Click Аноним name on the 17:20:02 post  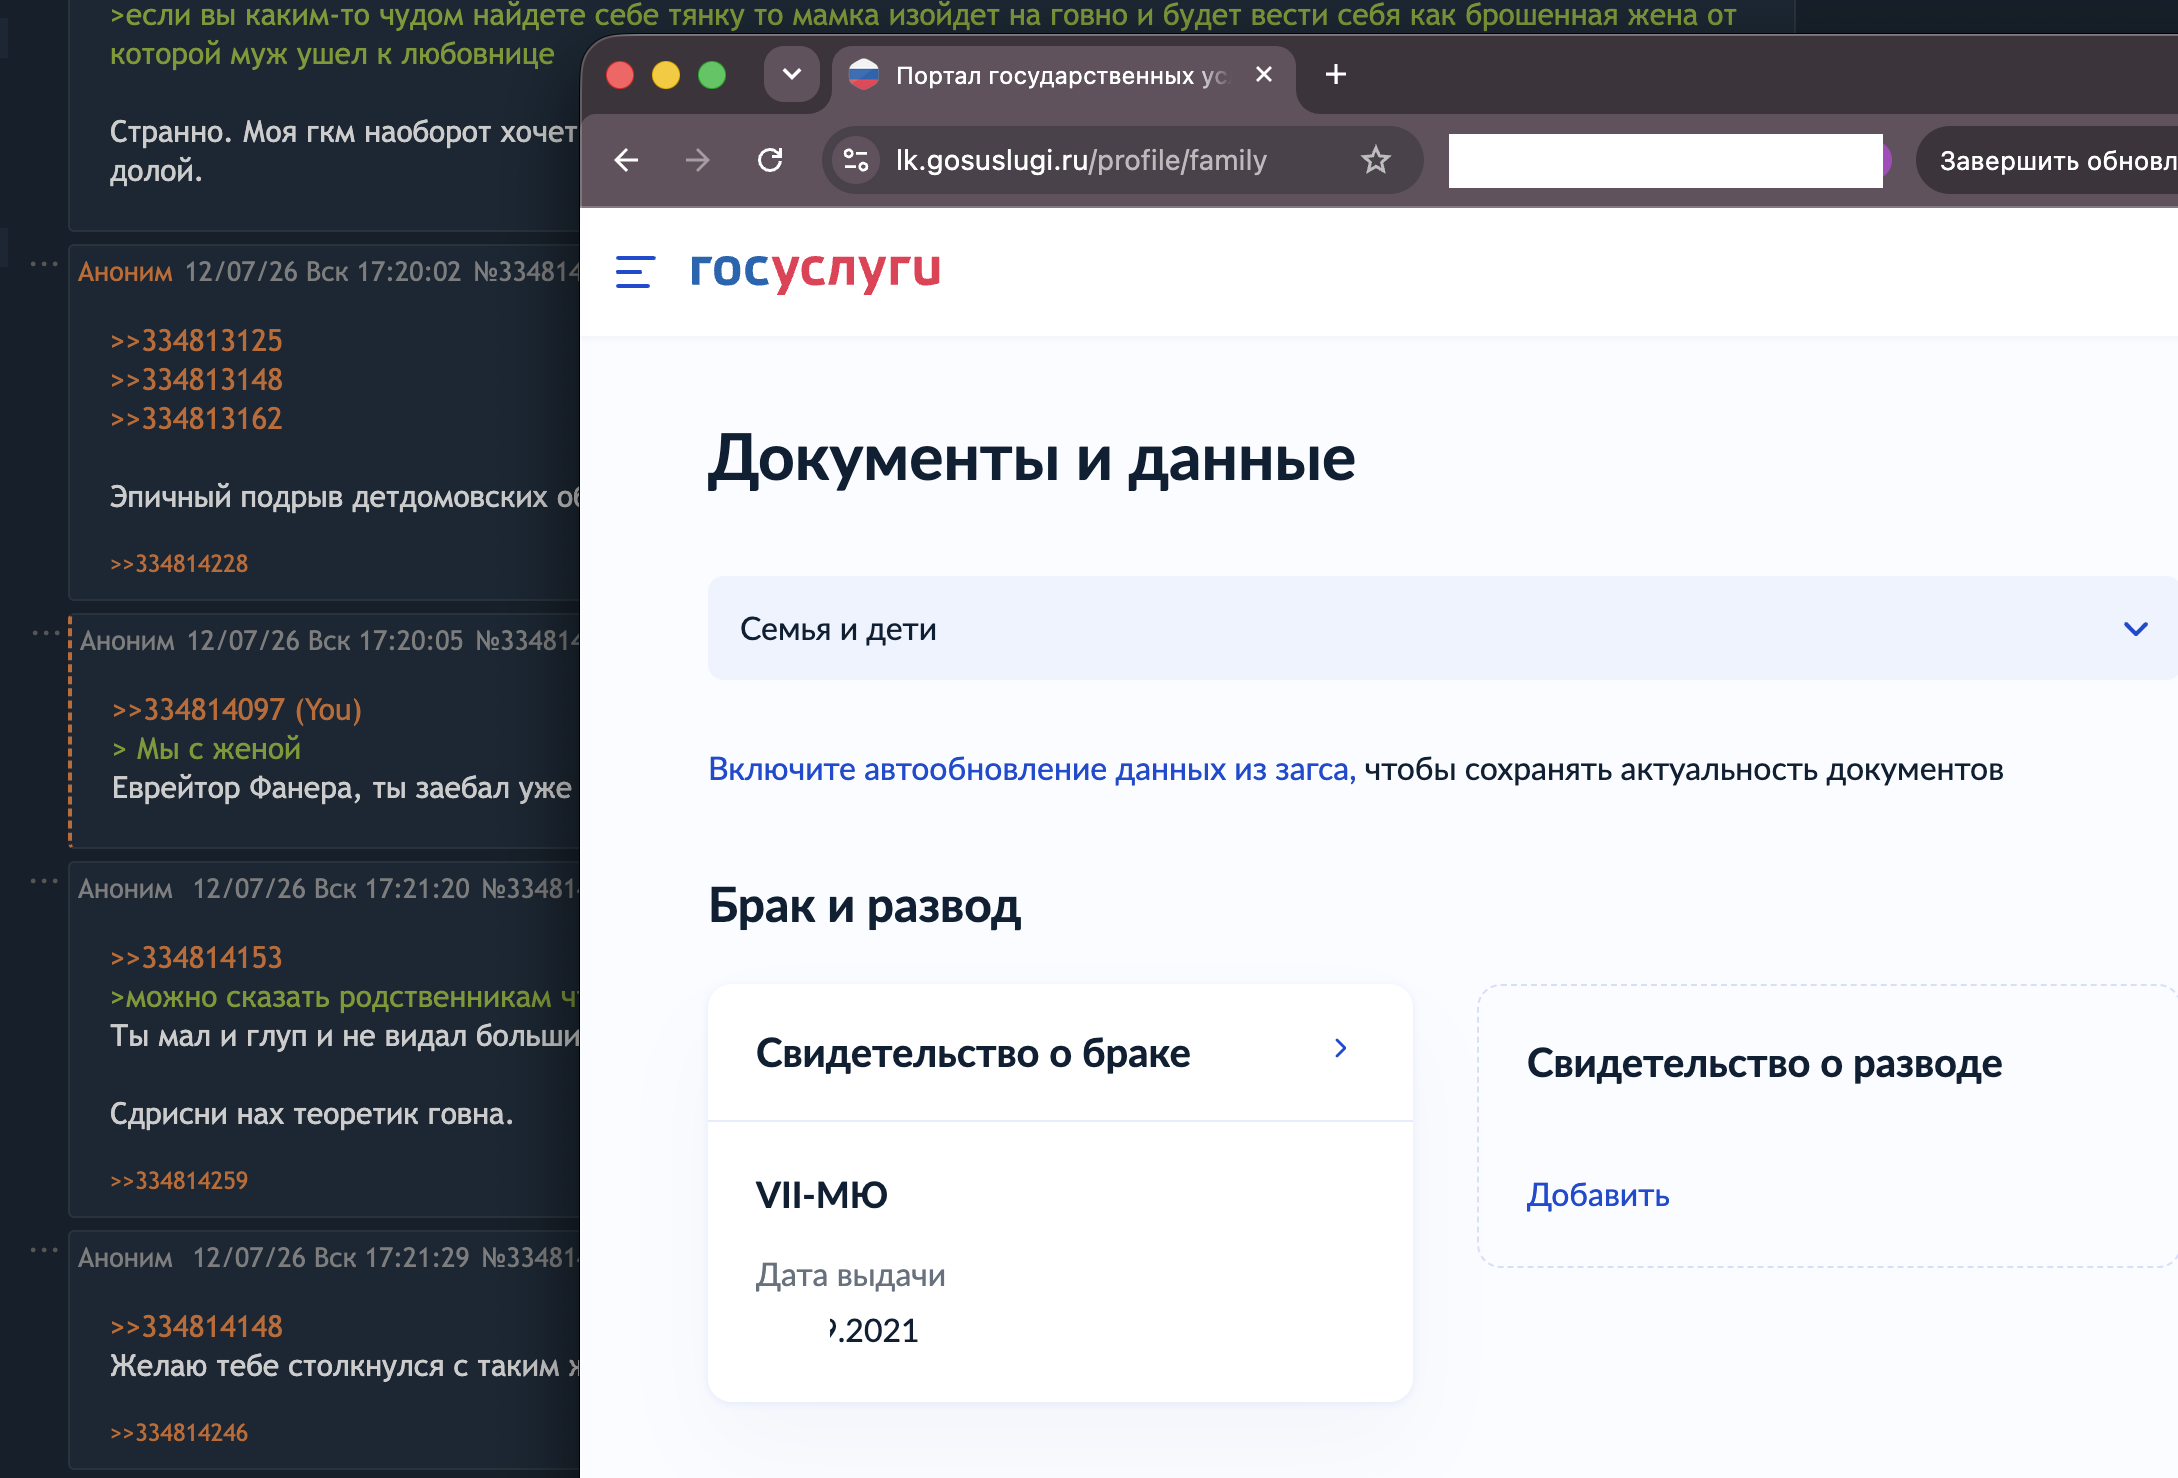pos(125,271)
